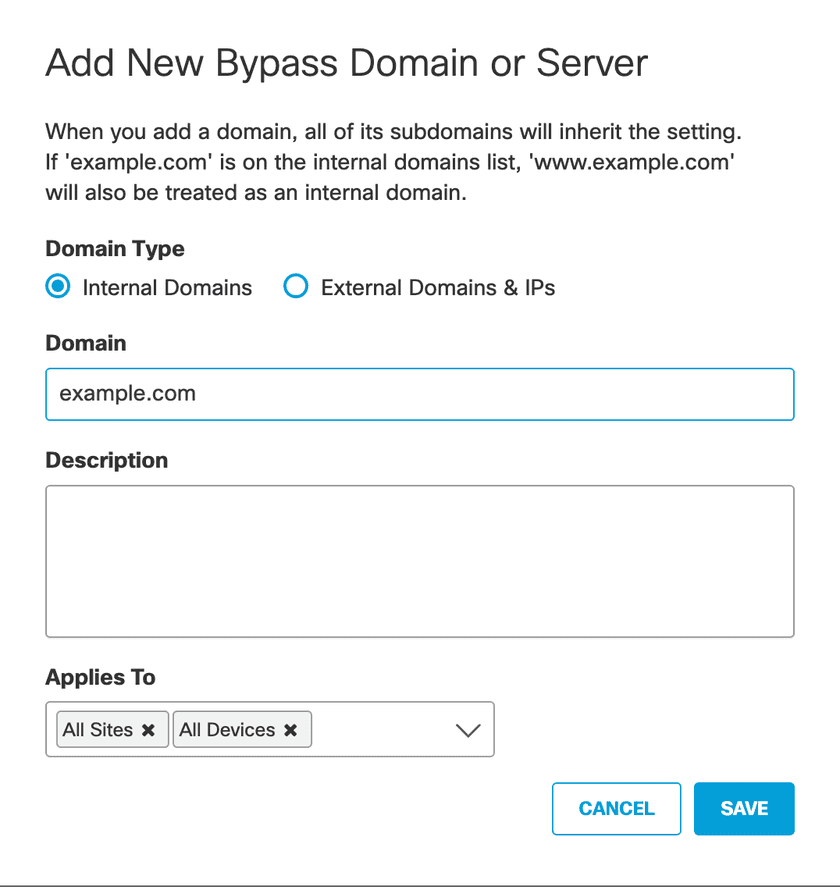Viewport: 840px width, 887px height.
Task: Open the Applies To combo box empty area
Action: pyautogui.click(x=380, y=730)
